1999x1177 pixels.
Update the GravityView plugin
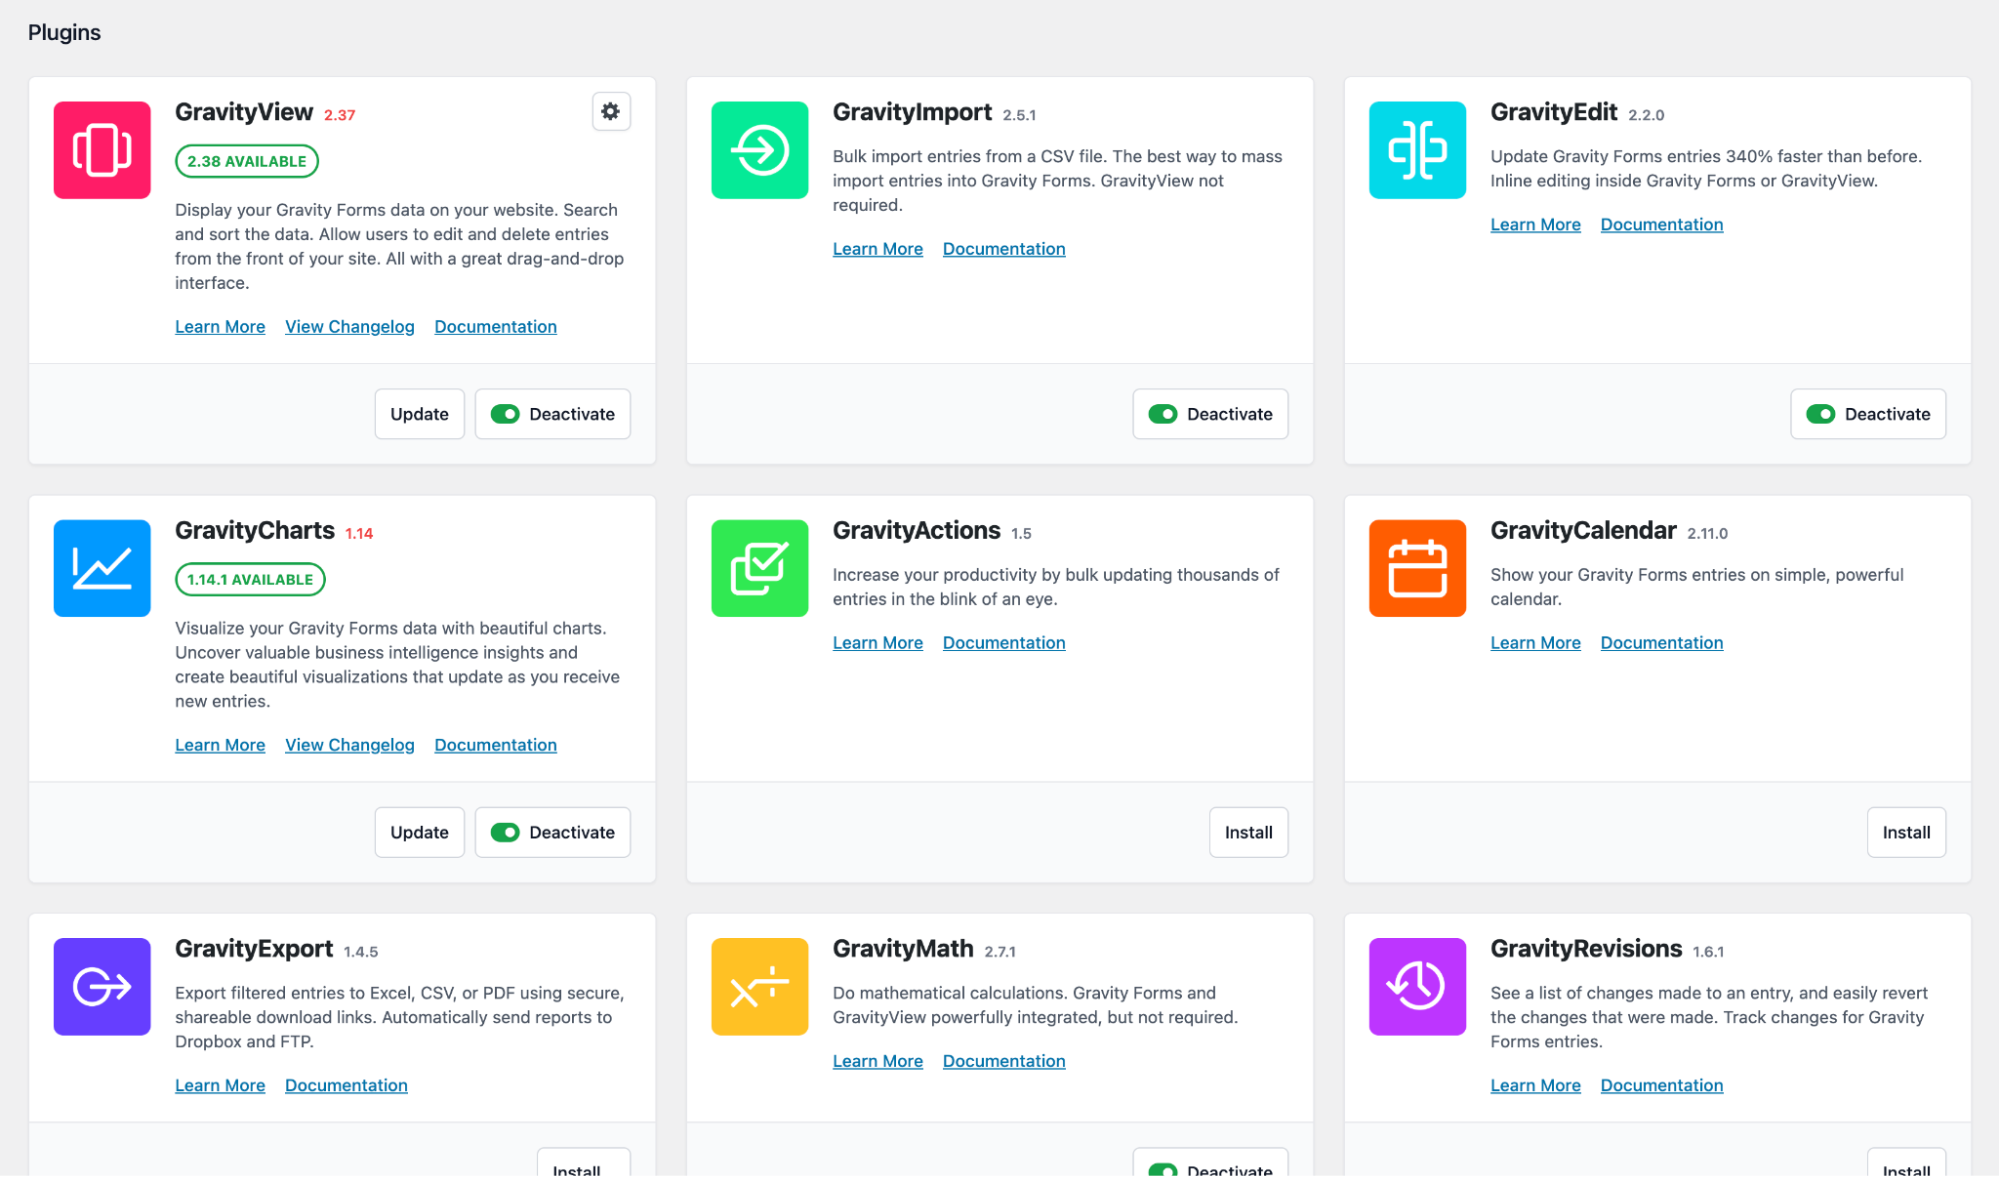click(420, 414)
